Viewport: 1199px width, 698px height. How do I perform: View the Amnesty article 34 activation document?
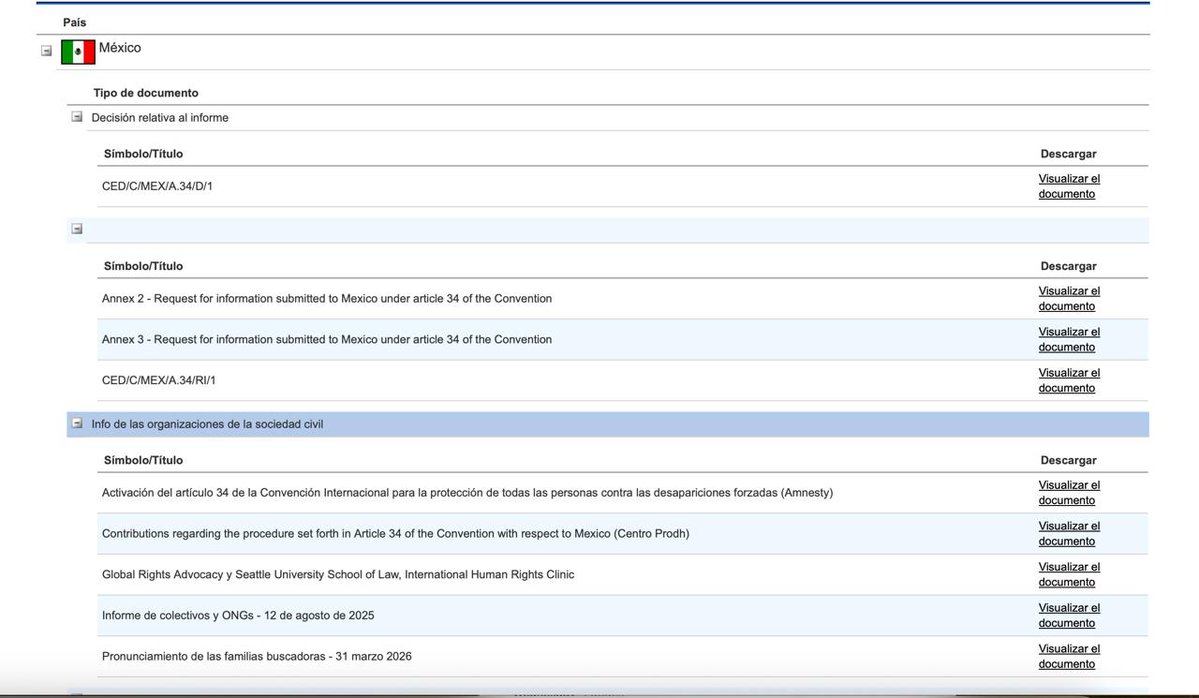coord(1069,493)
